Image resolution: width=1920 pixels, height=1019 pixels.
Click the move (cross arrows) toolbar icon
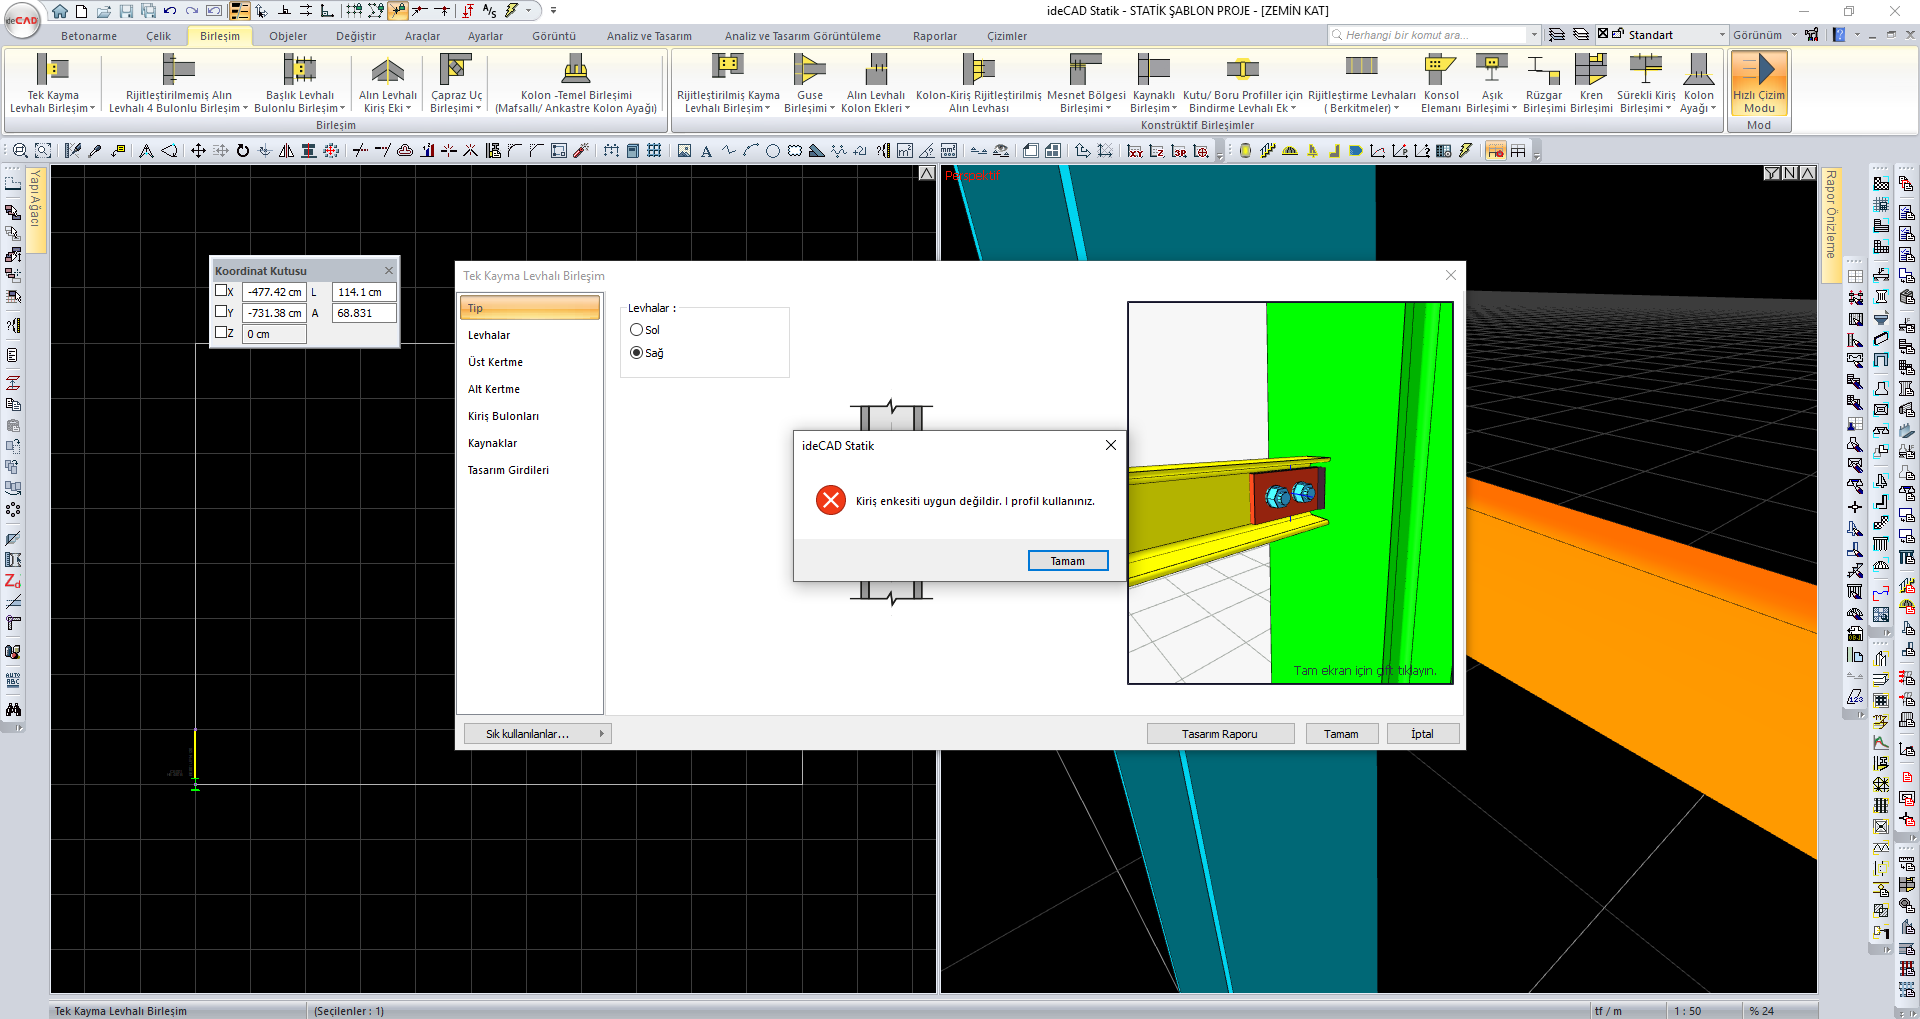coord(198,151)
